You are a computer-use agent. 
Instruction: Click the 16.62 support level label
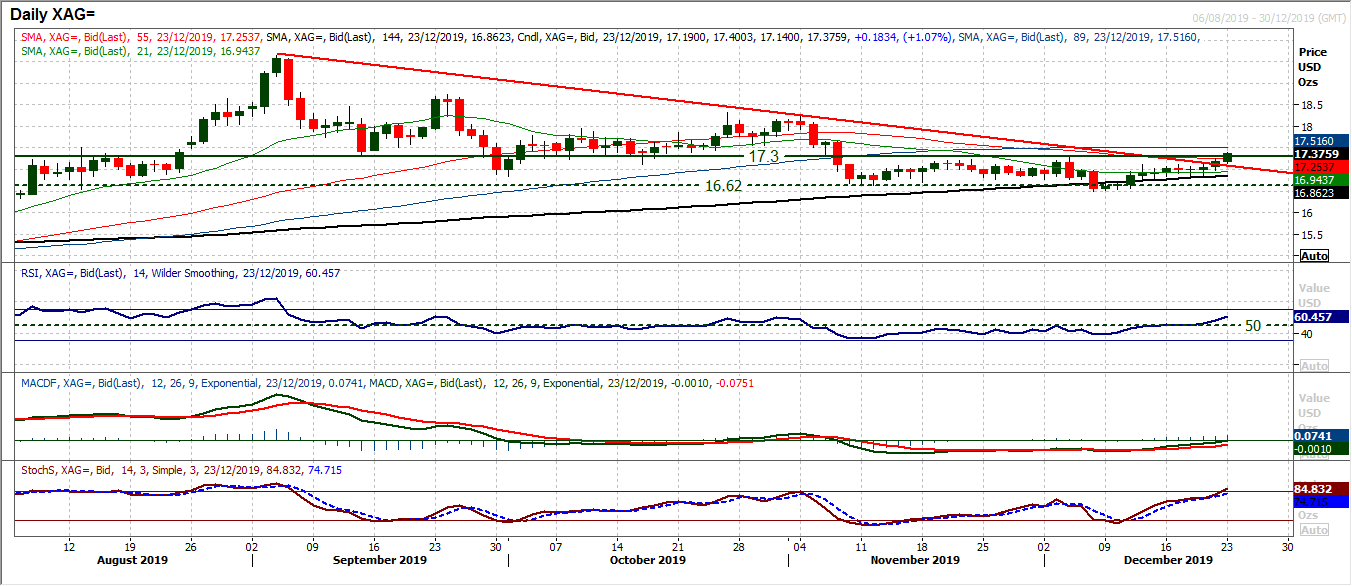tap(723, 186)
